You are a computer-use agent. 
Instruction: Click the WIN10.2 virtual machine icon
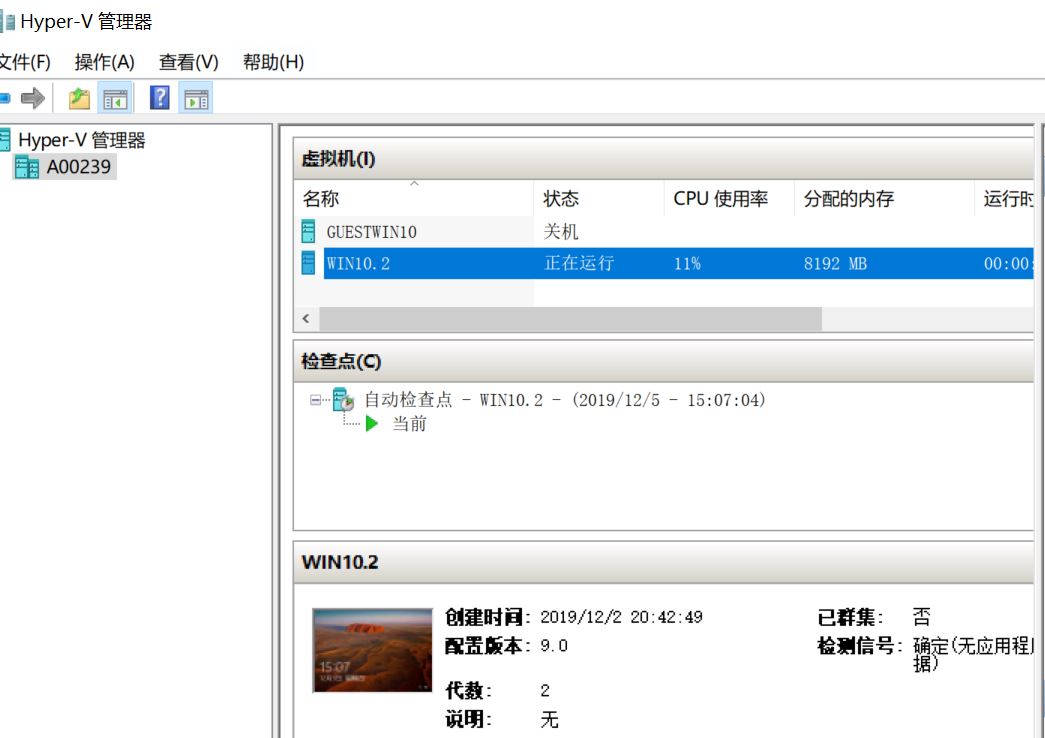pyautogui.click(x=309, y=263)
